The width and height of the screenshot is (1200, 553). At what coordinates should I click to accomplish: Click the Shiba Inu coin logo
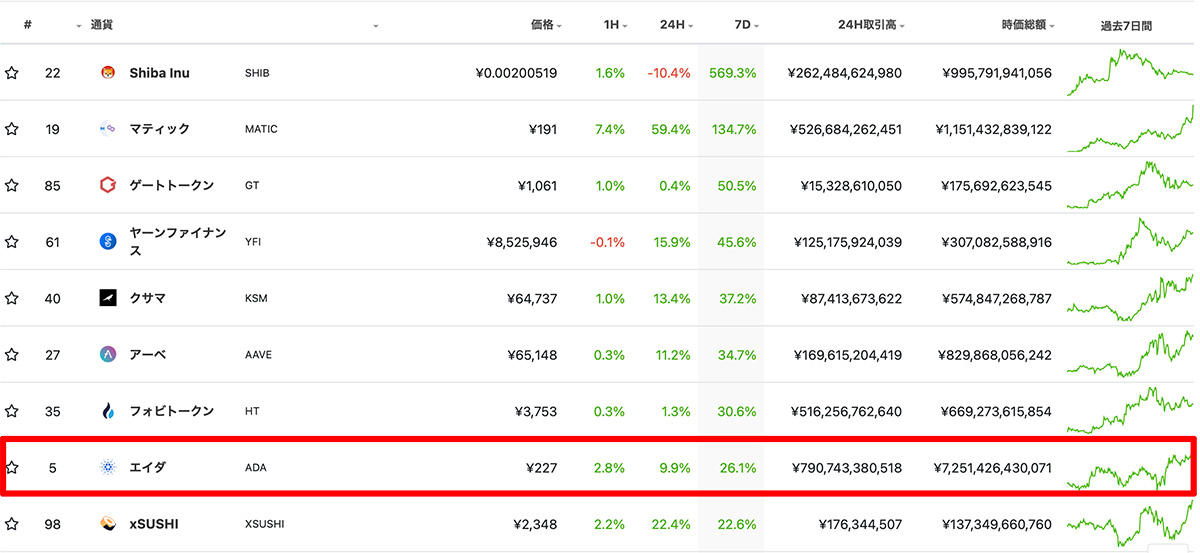[109, 73]
